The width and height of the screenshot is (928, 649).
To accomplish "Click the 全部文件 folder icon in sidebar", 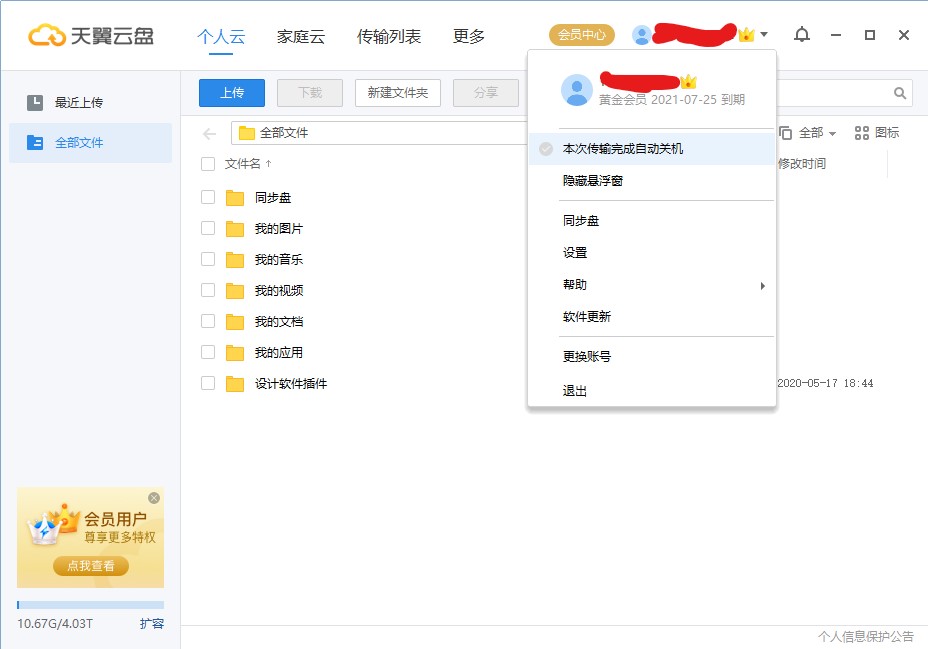I will pyautogui.click(x=35, y=143).
